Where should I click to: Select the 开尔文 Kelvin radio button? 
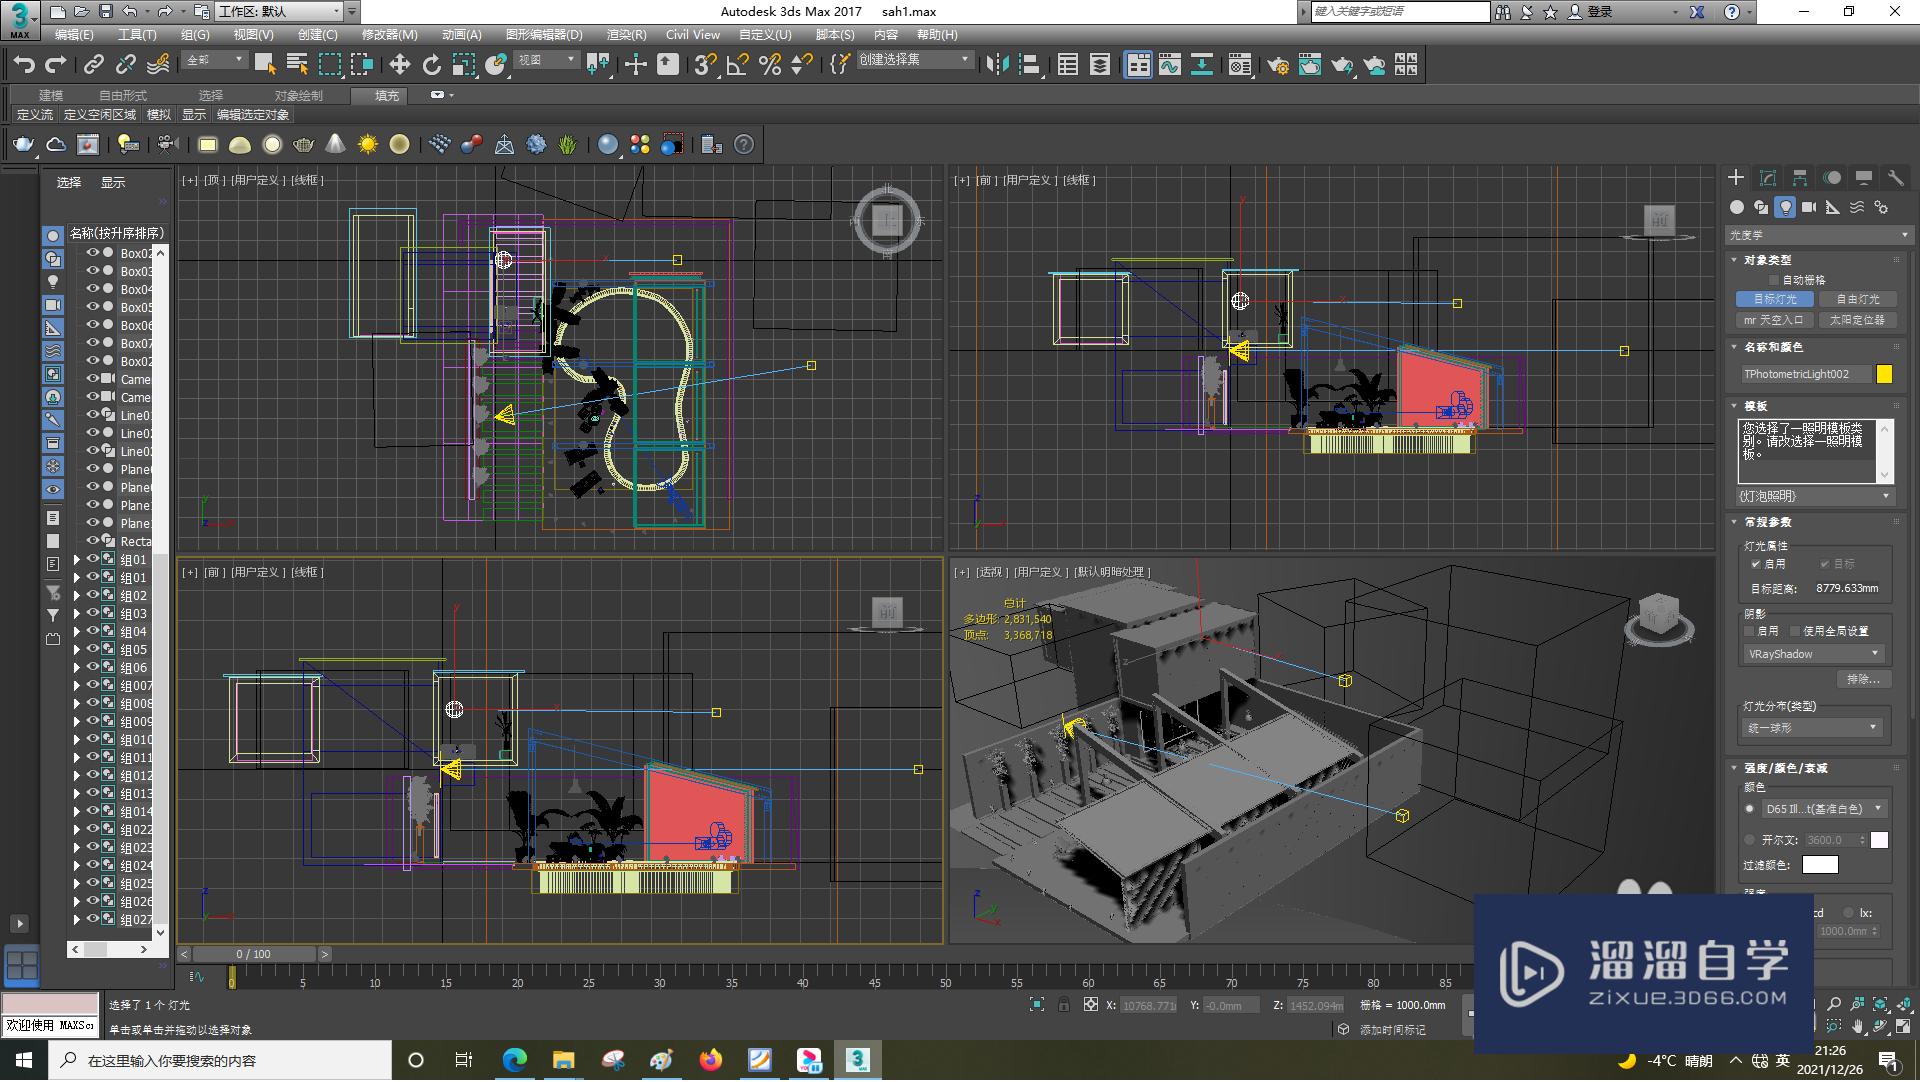point(1749,840)
